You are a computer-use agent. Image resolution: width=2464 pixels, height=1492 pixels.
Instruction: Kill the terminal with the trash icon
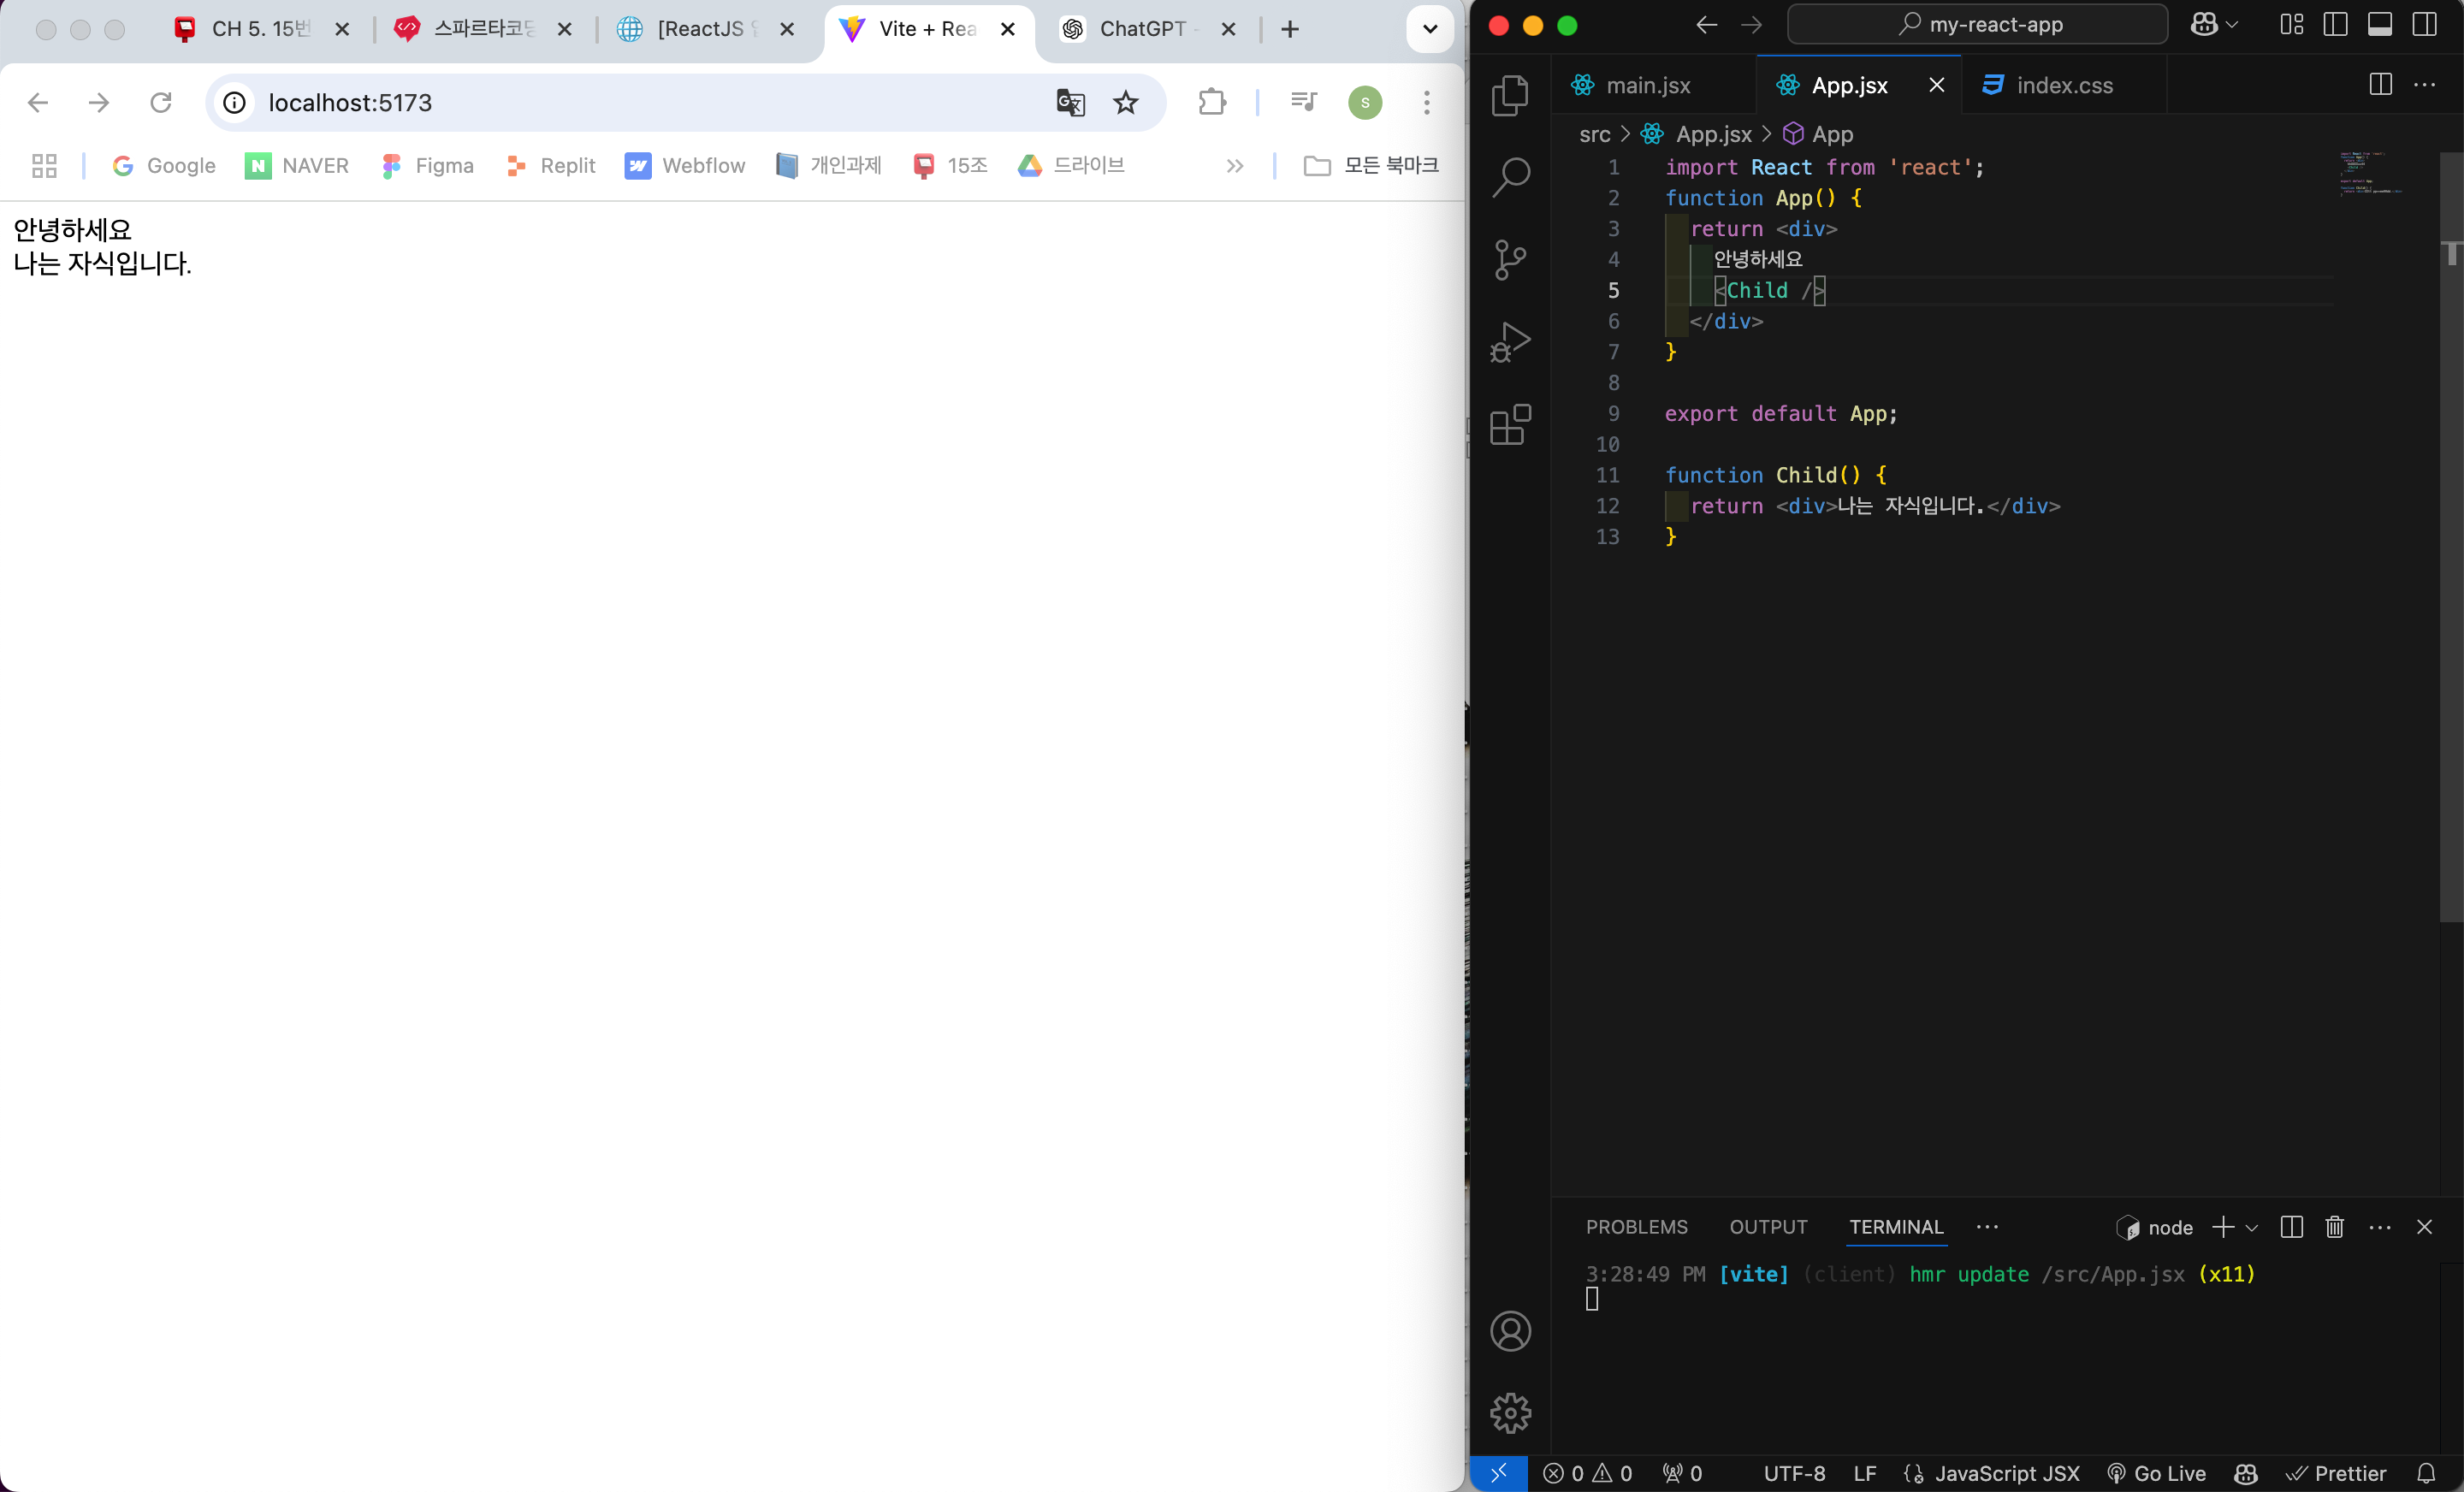2334,1227
